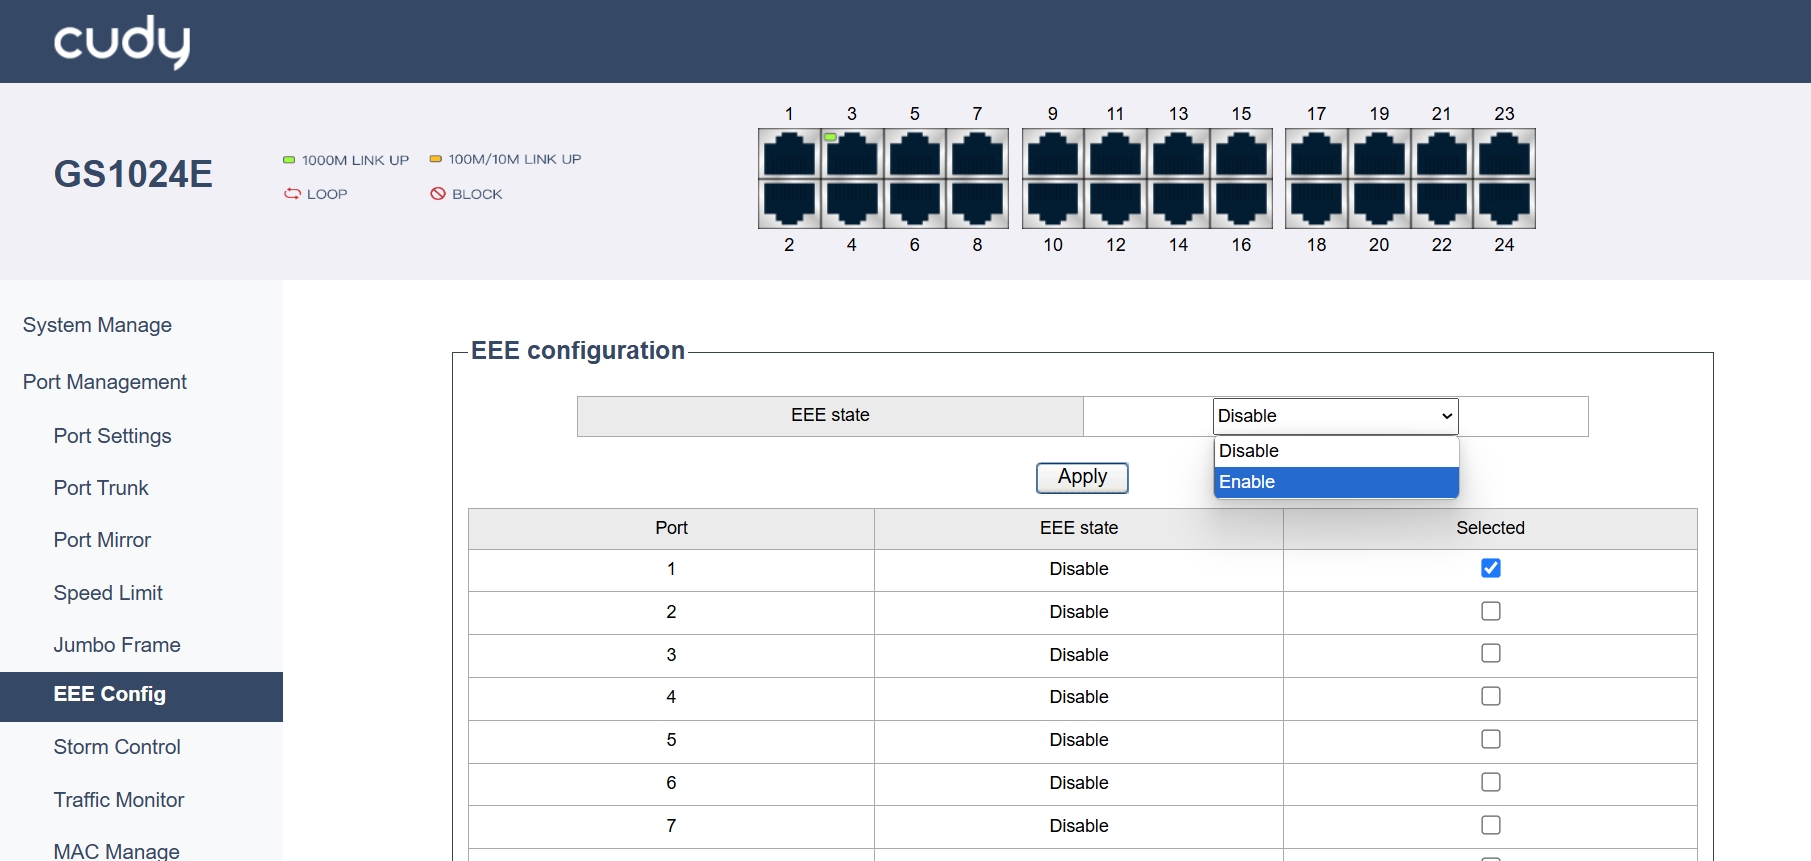The width and height of the screenshot is (1811, 861).
Task: Click port 15 jack on switch diagram
Action: (x=1241, y=155)
